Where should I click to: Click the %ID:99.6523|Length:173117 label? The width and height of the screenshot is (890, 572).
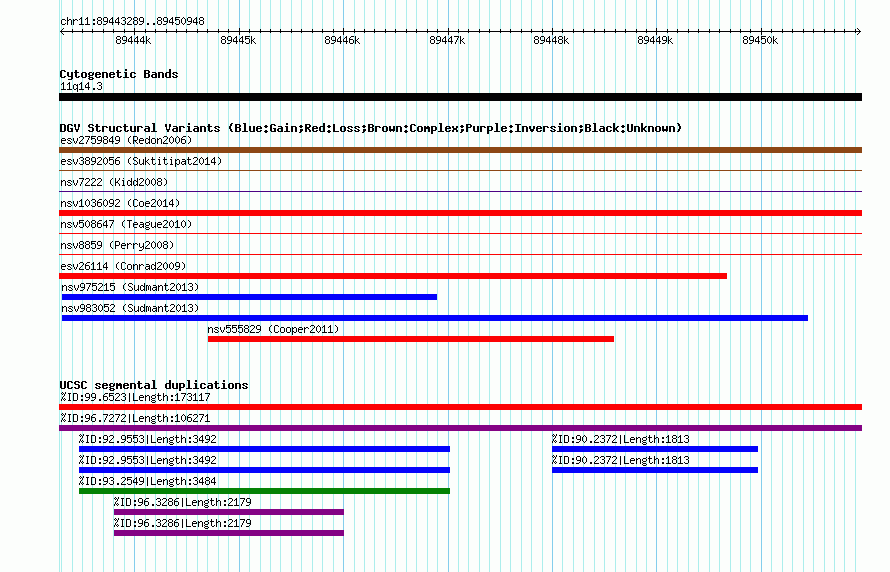pyautogui.click(x=135, y=397)
